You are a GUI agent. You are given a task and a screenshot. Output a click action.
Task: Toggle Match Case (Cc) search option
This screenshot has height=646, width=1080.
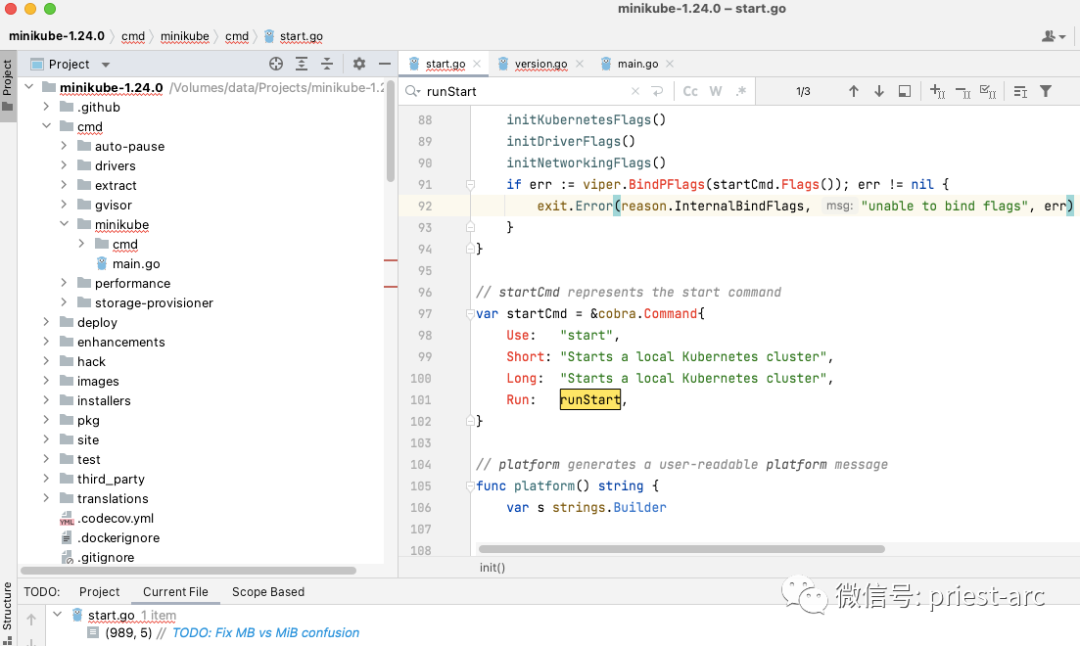690,91
